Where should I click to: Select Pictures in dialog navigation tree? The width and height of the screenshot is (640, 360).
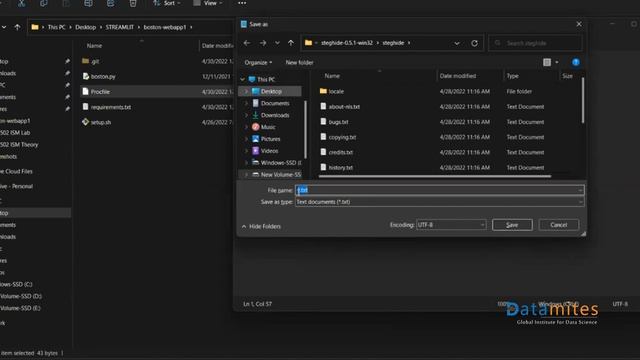coord(270,139)
